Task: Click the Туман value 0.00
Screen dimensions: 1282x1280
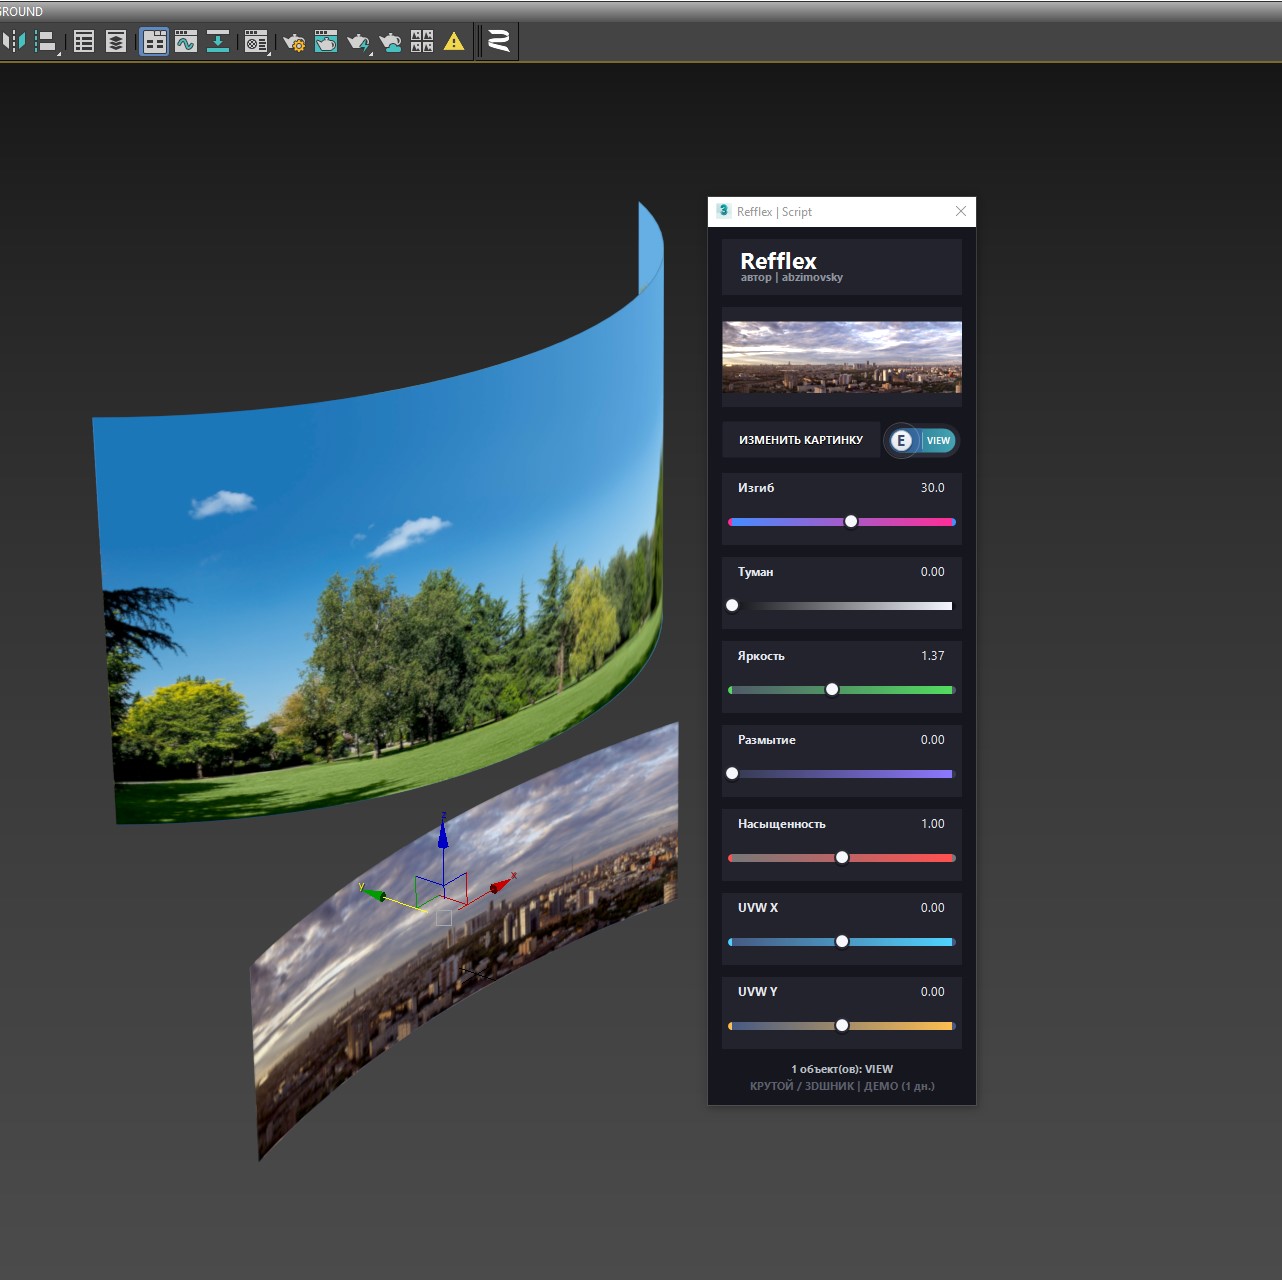Action: tap(932, 572)
